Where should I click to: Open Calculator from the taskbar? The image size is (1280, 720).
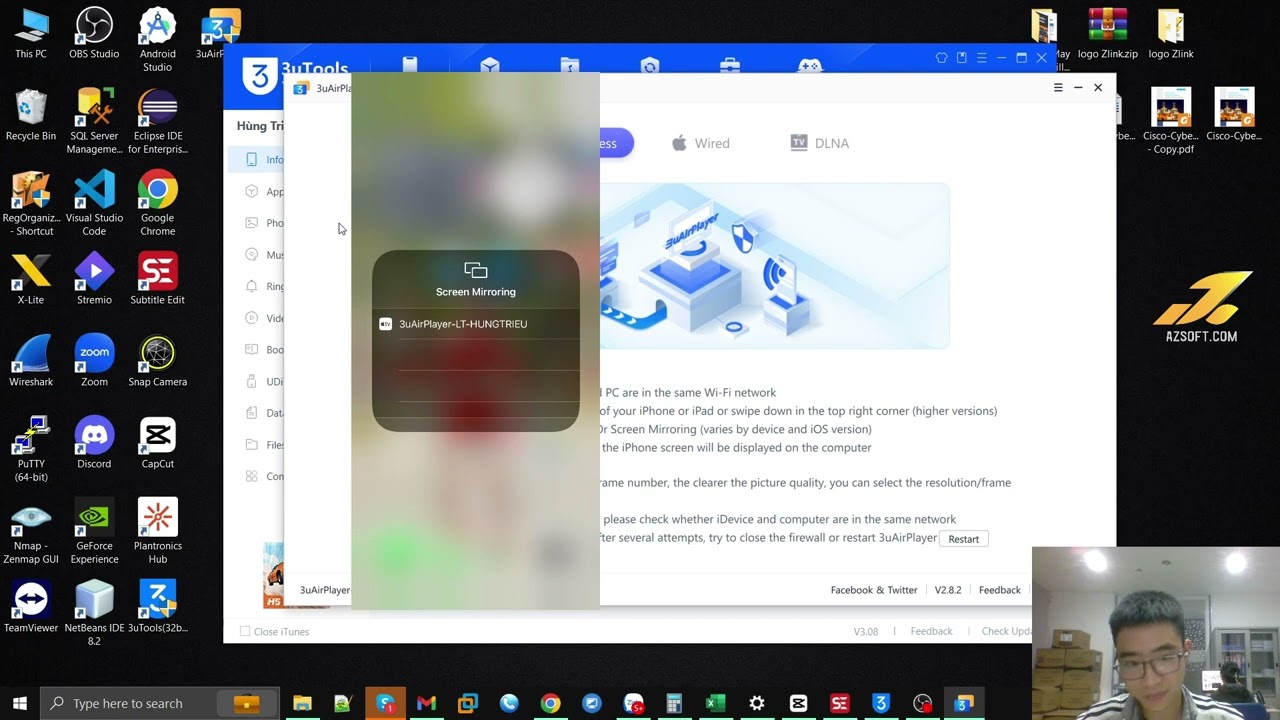click(x=674, y=703)
